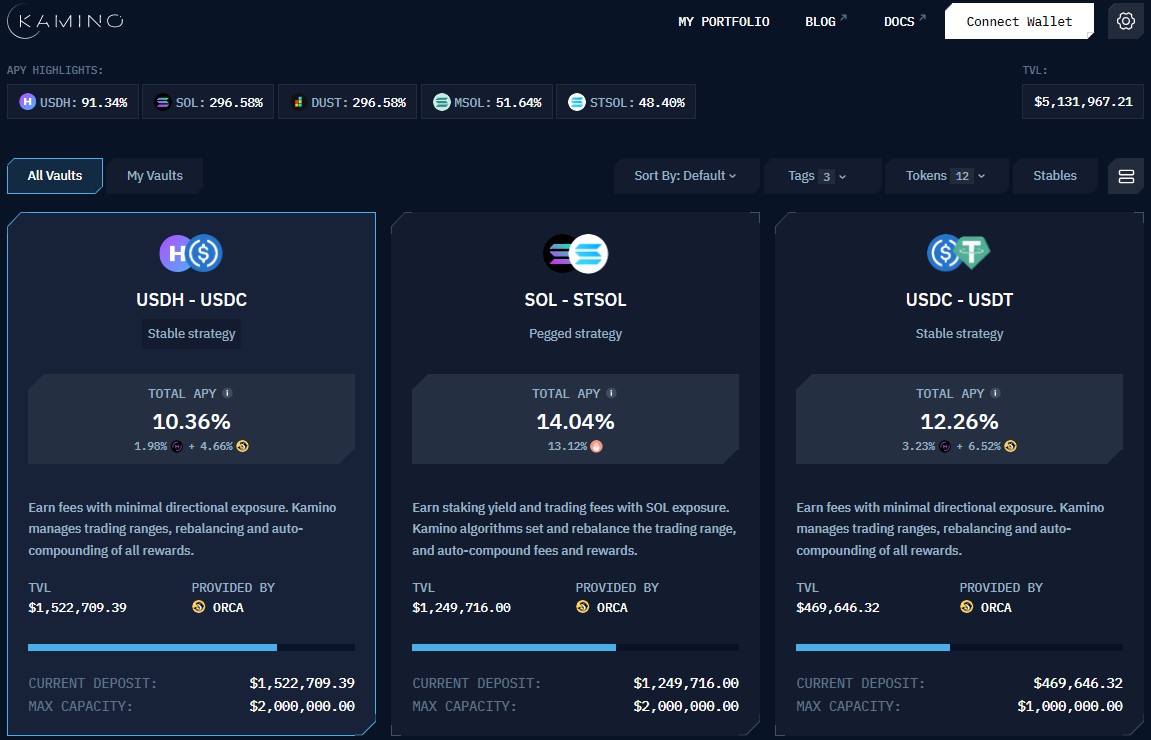
Task: Click the TVL amount $469,646.32 under USDC-USDT
Action: click(x=838, y=608)
